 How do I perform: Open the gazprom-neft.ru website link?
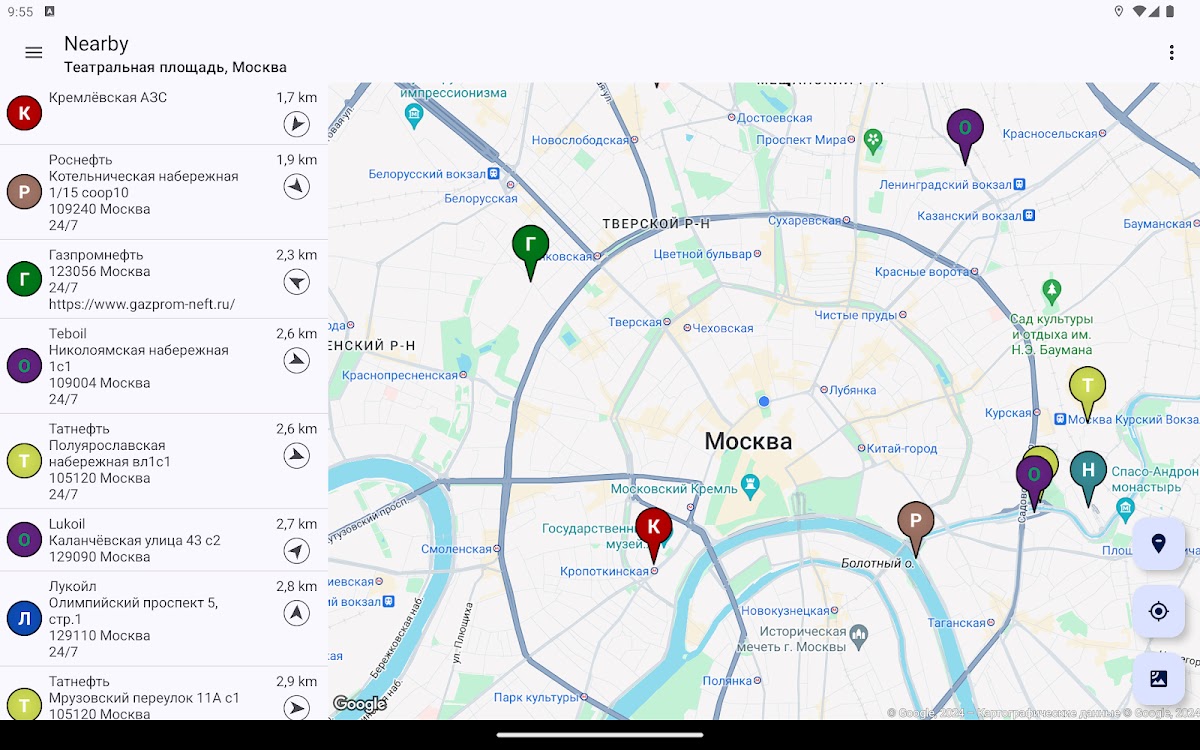142,304
